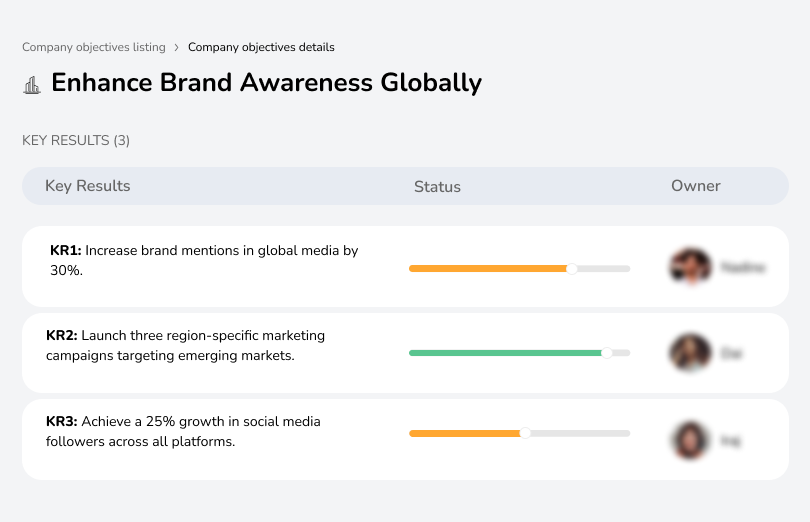Image resolution: width=810 pixels, height=522 pixels.
Task: Click the blurred owner name in KR3 row
Action: tap(731, 441)
